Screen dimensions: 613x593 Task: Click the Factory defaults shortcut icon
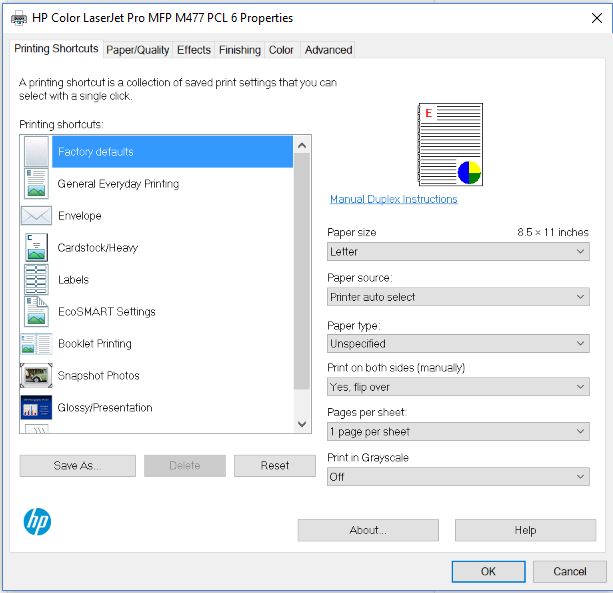pos(36,152)
